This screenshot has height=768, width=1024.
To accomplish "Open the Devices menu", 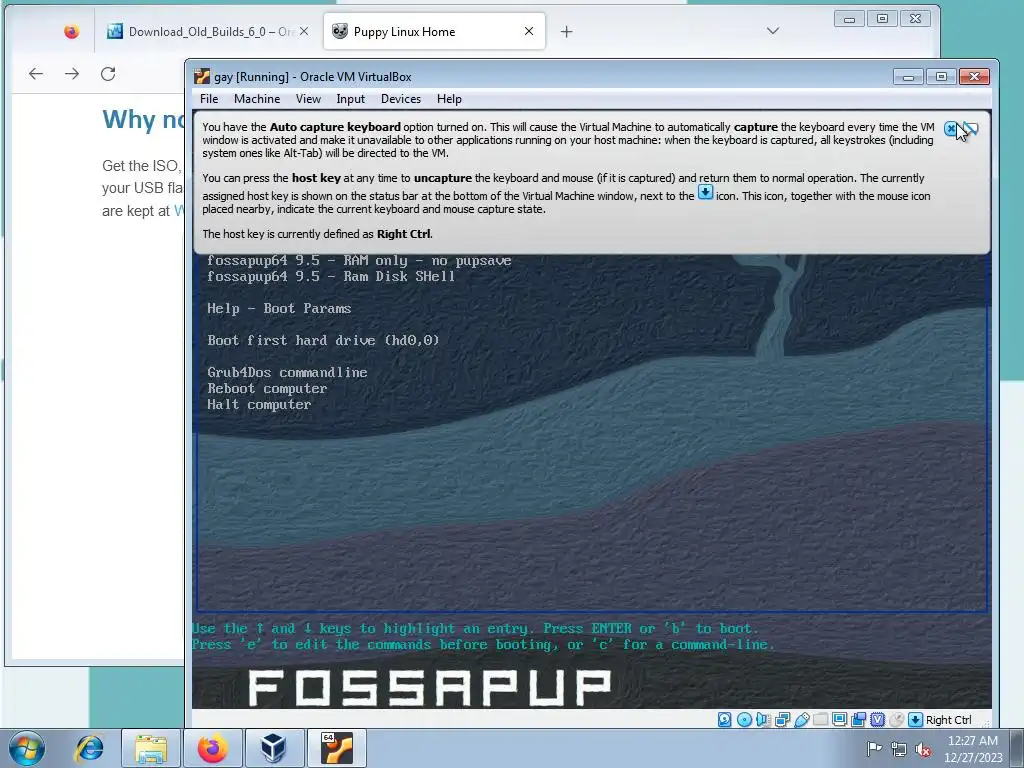I will pos(401,99).
